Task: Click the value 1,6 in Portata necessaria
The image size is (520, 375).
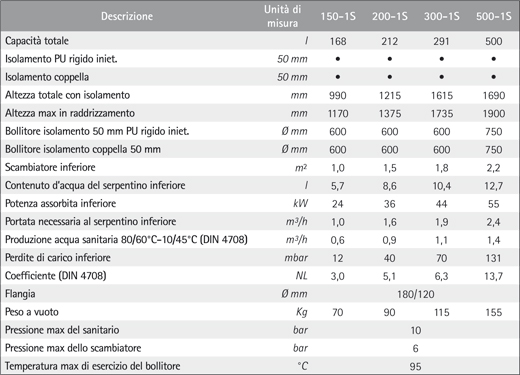Action: pyautogui.click(x=390, y=222)
